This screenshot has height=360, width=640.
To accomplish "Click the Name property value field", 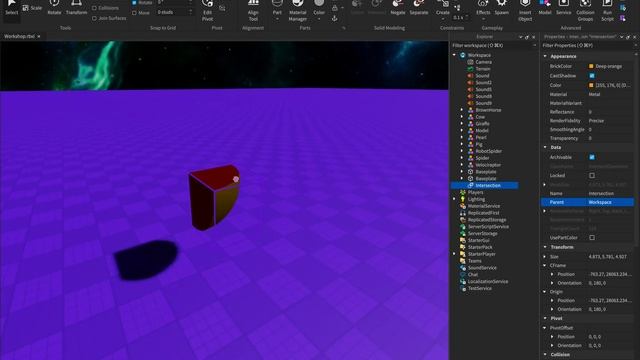I will [611, 193].
